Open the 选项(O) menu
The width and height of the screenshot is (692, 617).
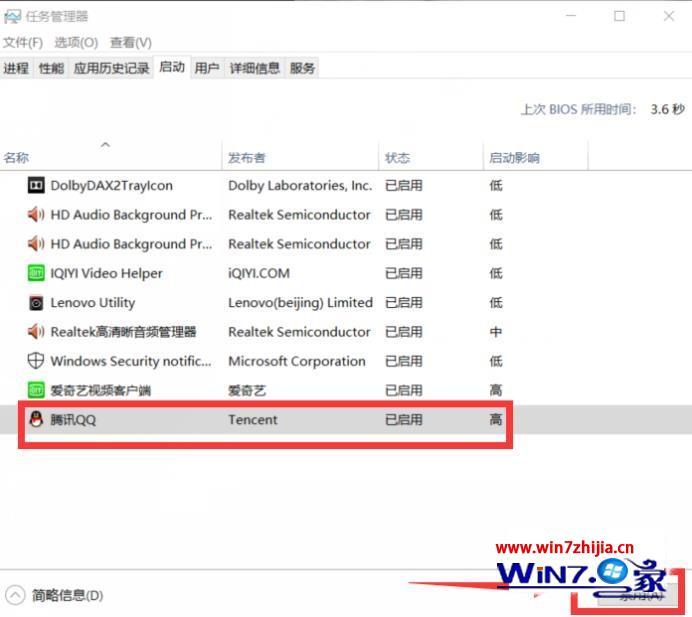[x=76, y=43]
